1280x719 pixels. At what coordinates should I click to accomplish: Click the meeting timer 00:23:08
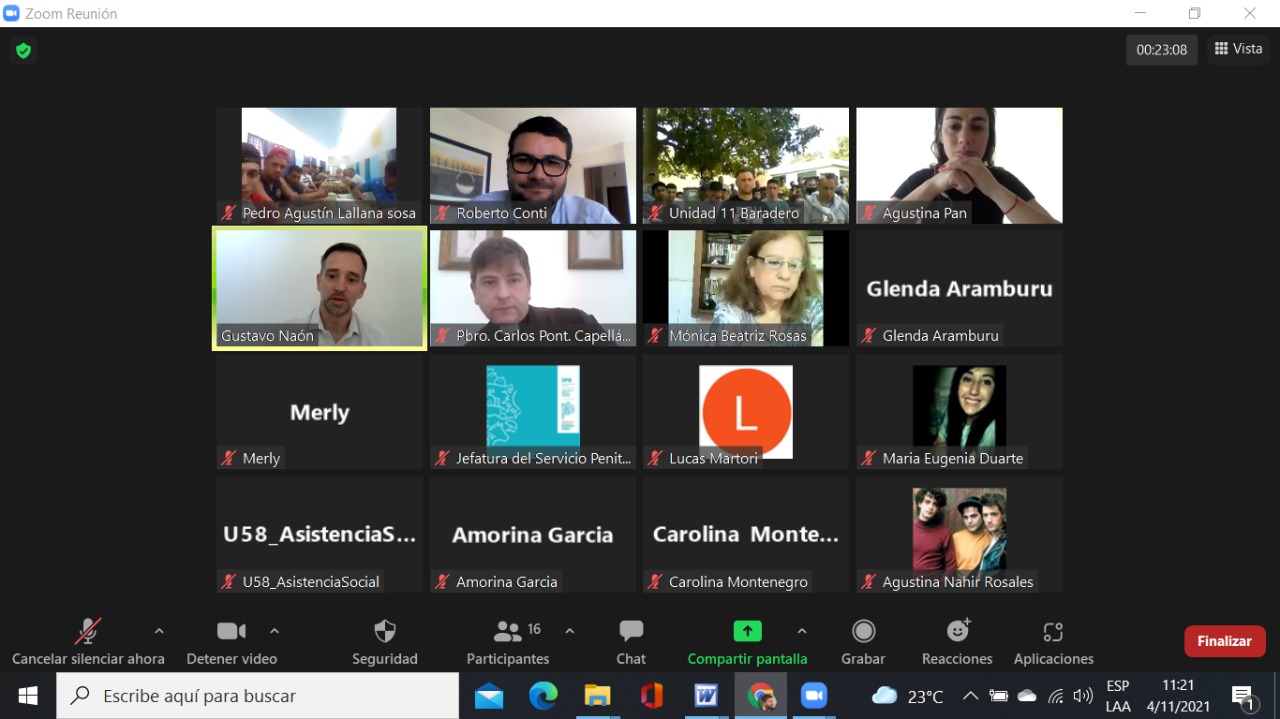1161,50
